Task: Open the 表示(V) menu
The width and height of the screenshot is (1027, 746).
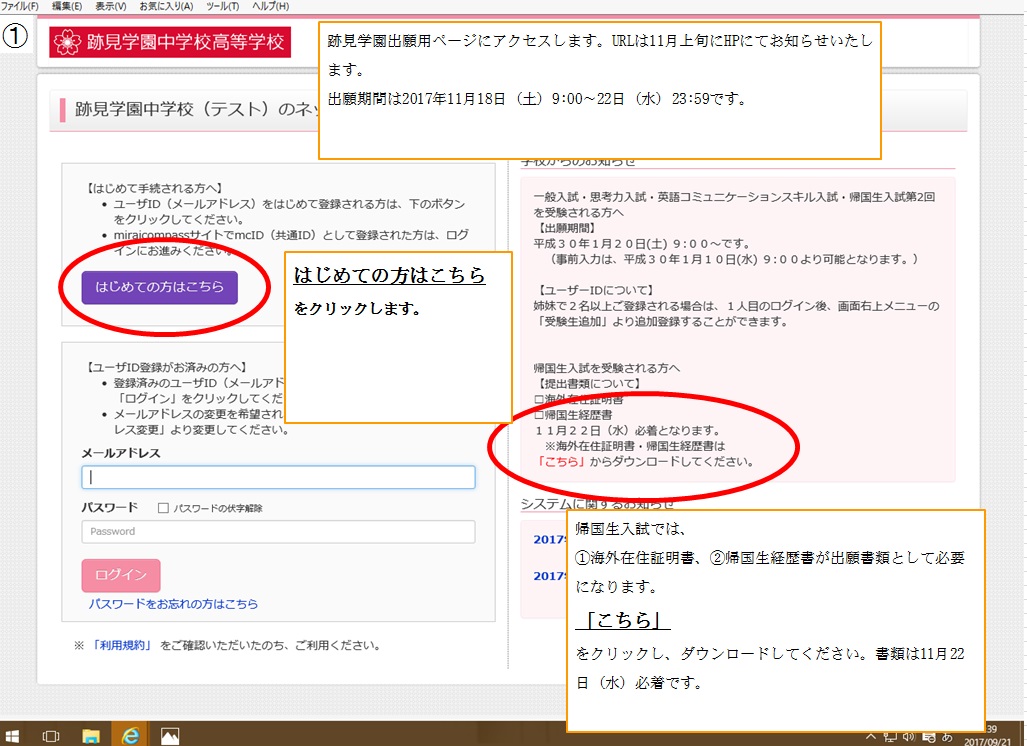Action: pyautogui.click(x=110, y=7)
